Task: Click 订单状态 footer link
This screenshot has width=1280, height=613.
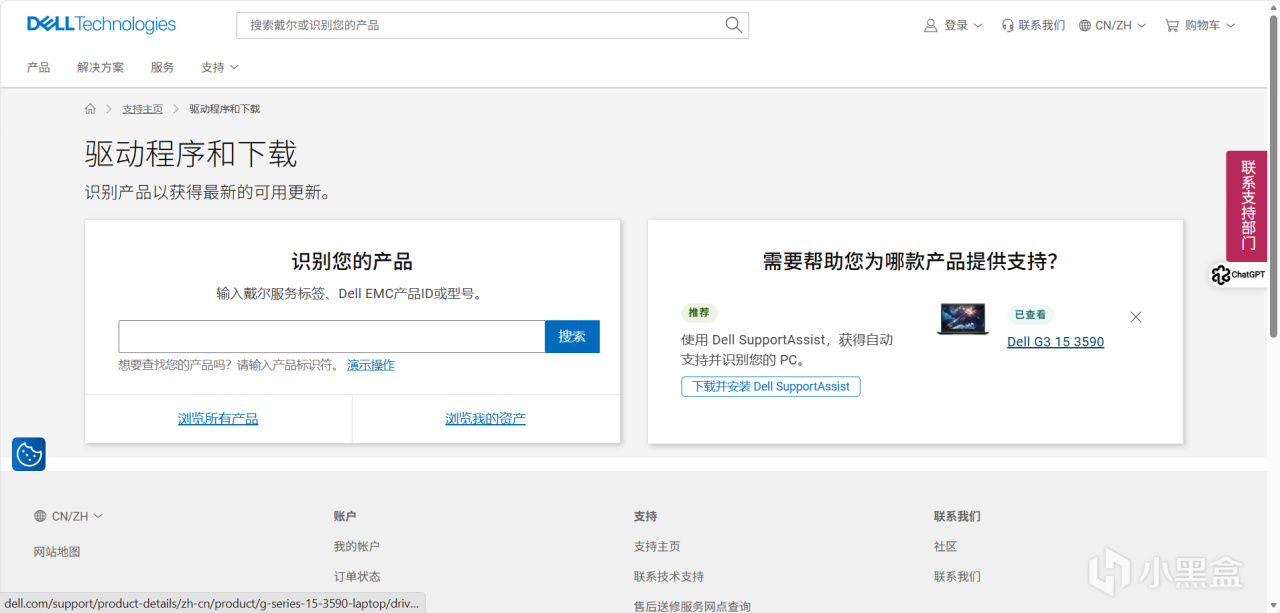Action: (357, 576)
